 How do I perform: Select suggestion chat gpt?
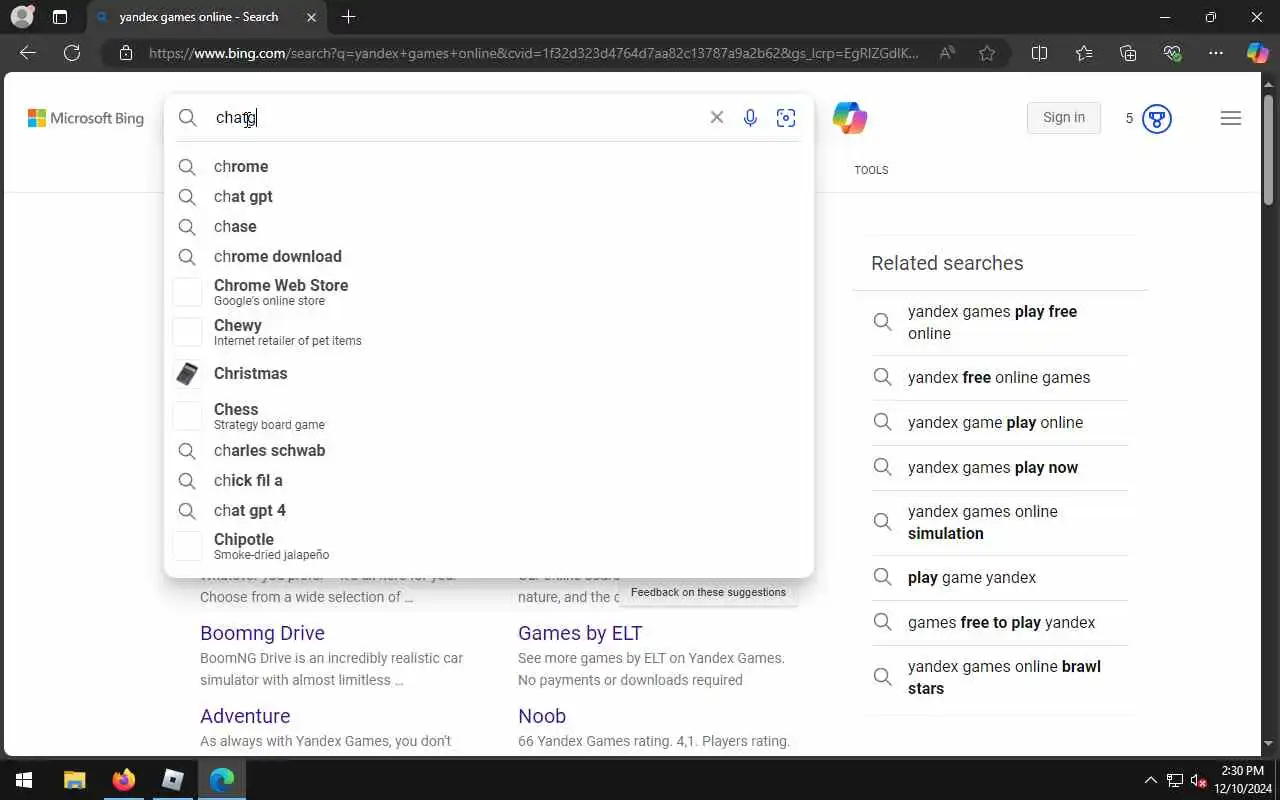(x=489, y=197)
